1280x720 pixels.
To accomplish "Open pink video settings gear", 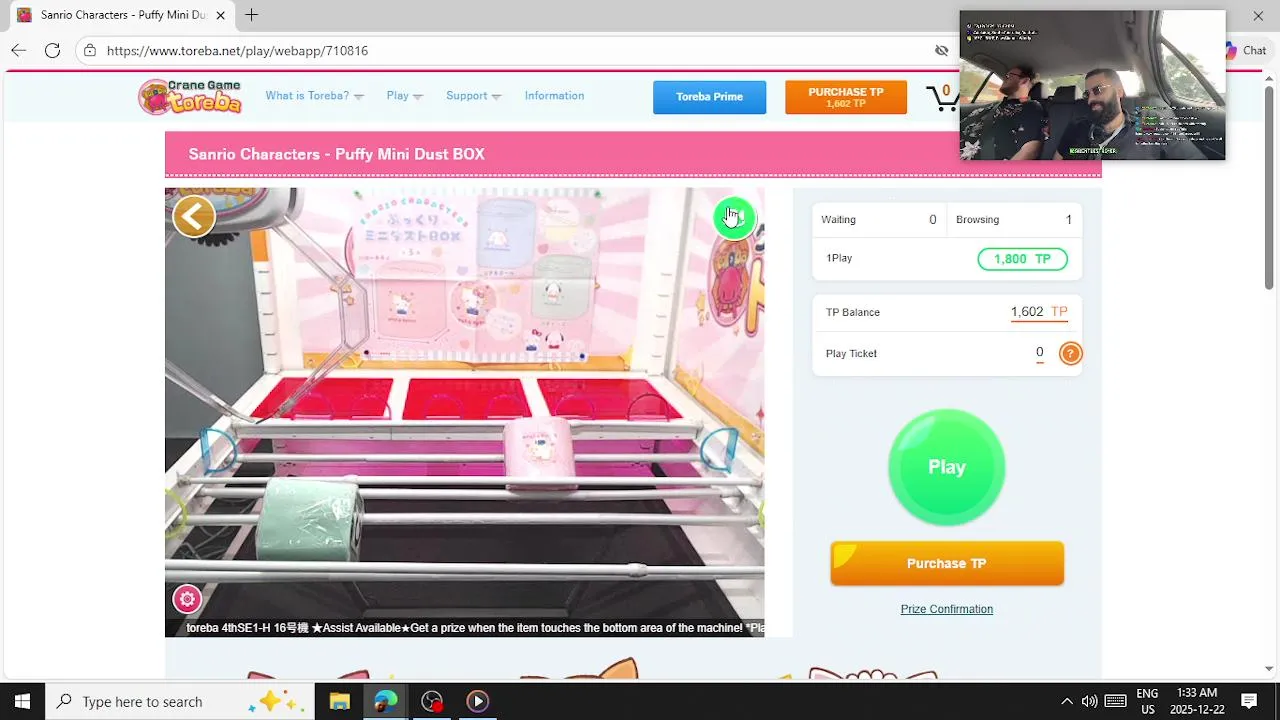I will tap(187, 599).
